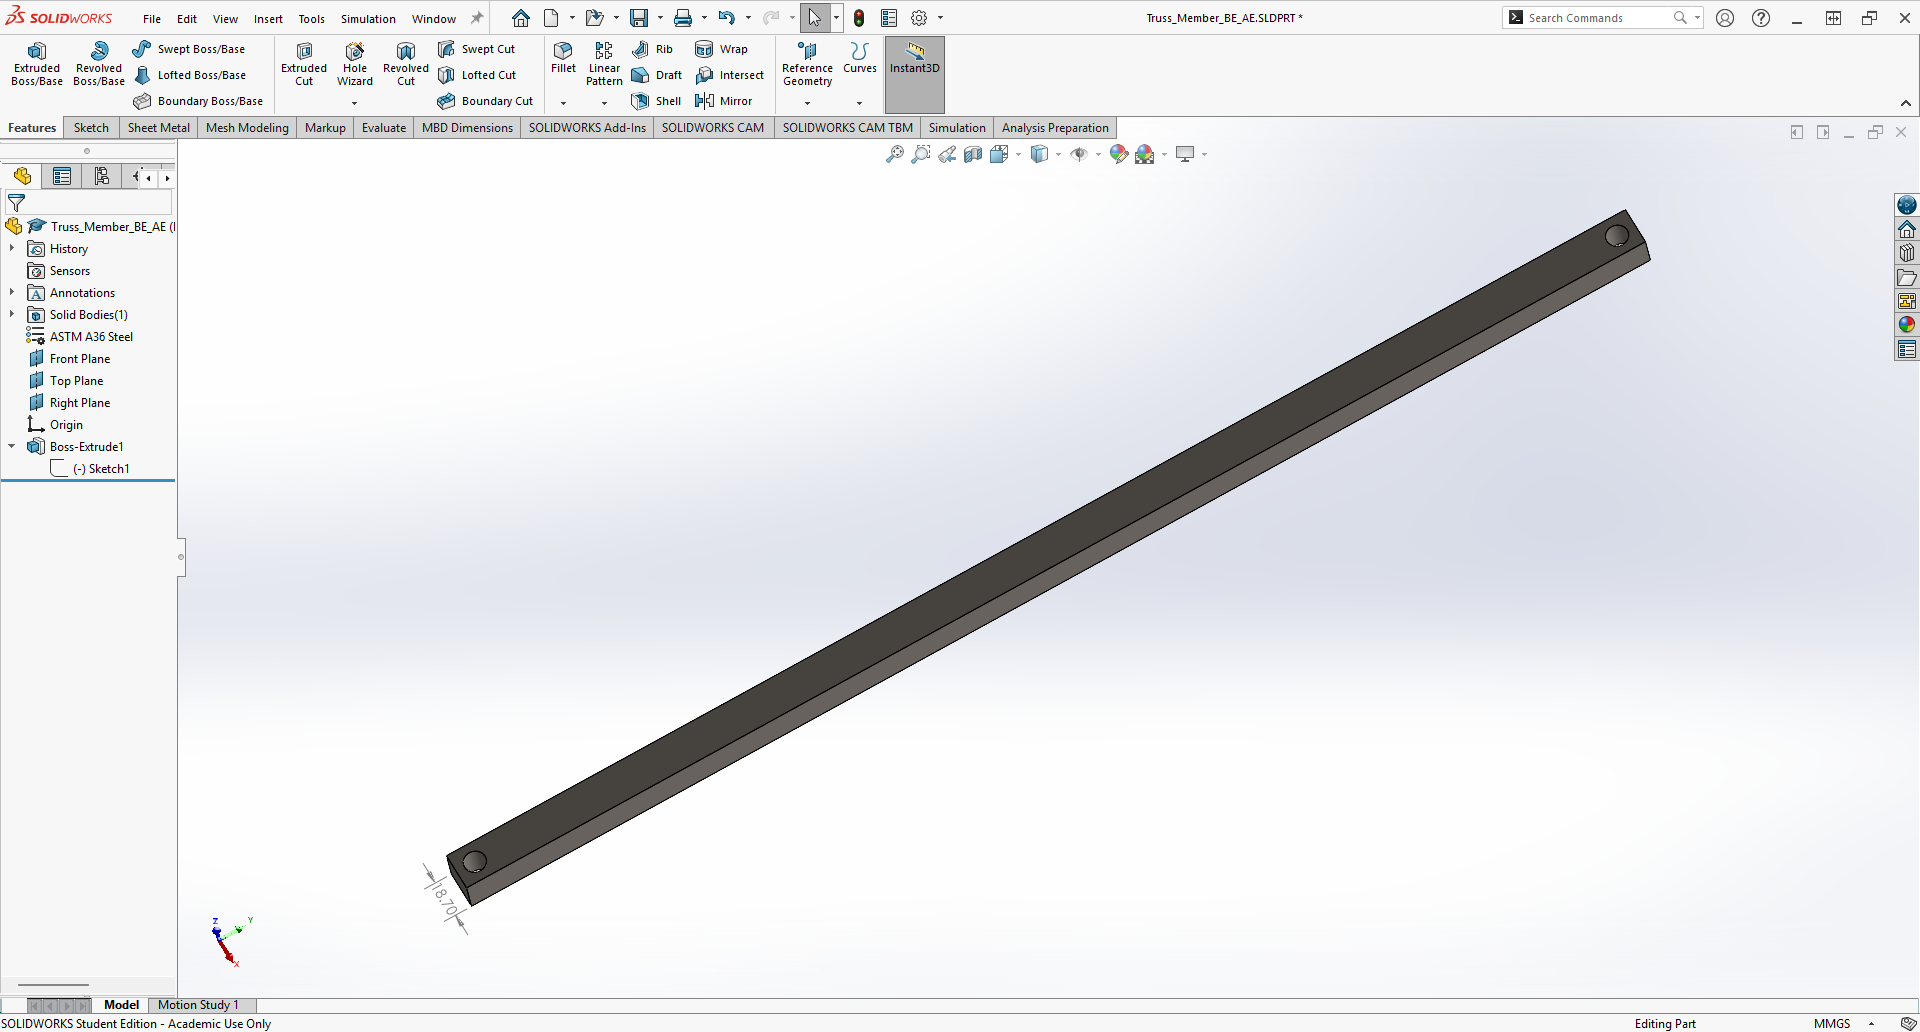This screenshot has width=1920, height=1032.
Task: Select the Rib tool
Action: click(x=652, y=49)
